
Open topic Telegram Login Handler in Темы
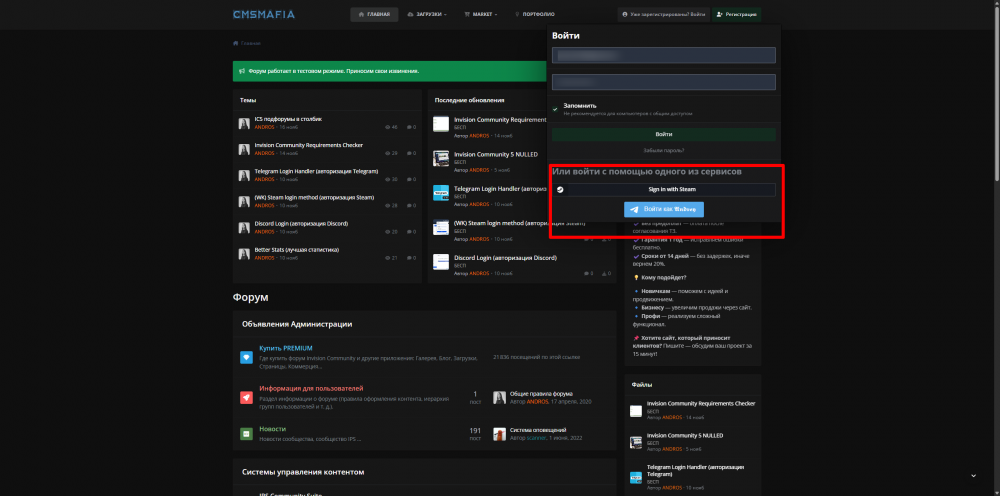[316, 171]
